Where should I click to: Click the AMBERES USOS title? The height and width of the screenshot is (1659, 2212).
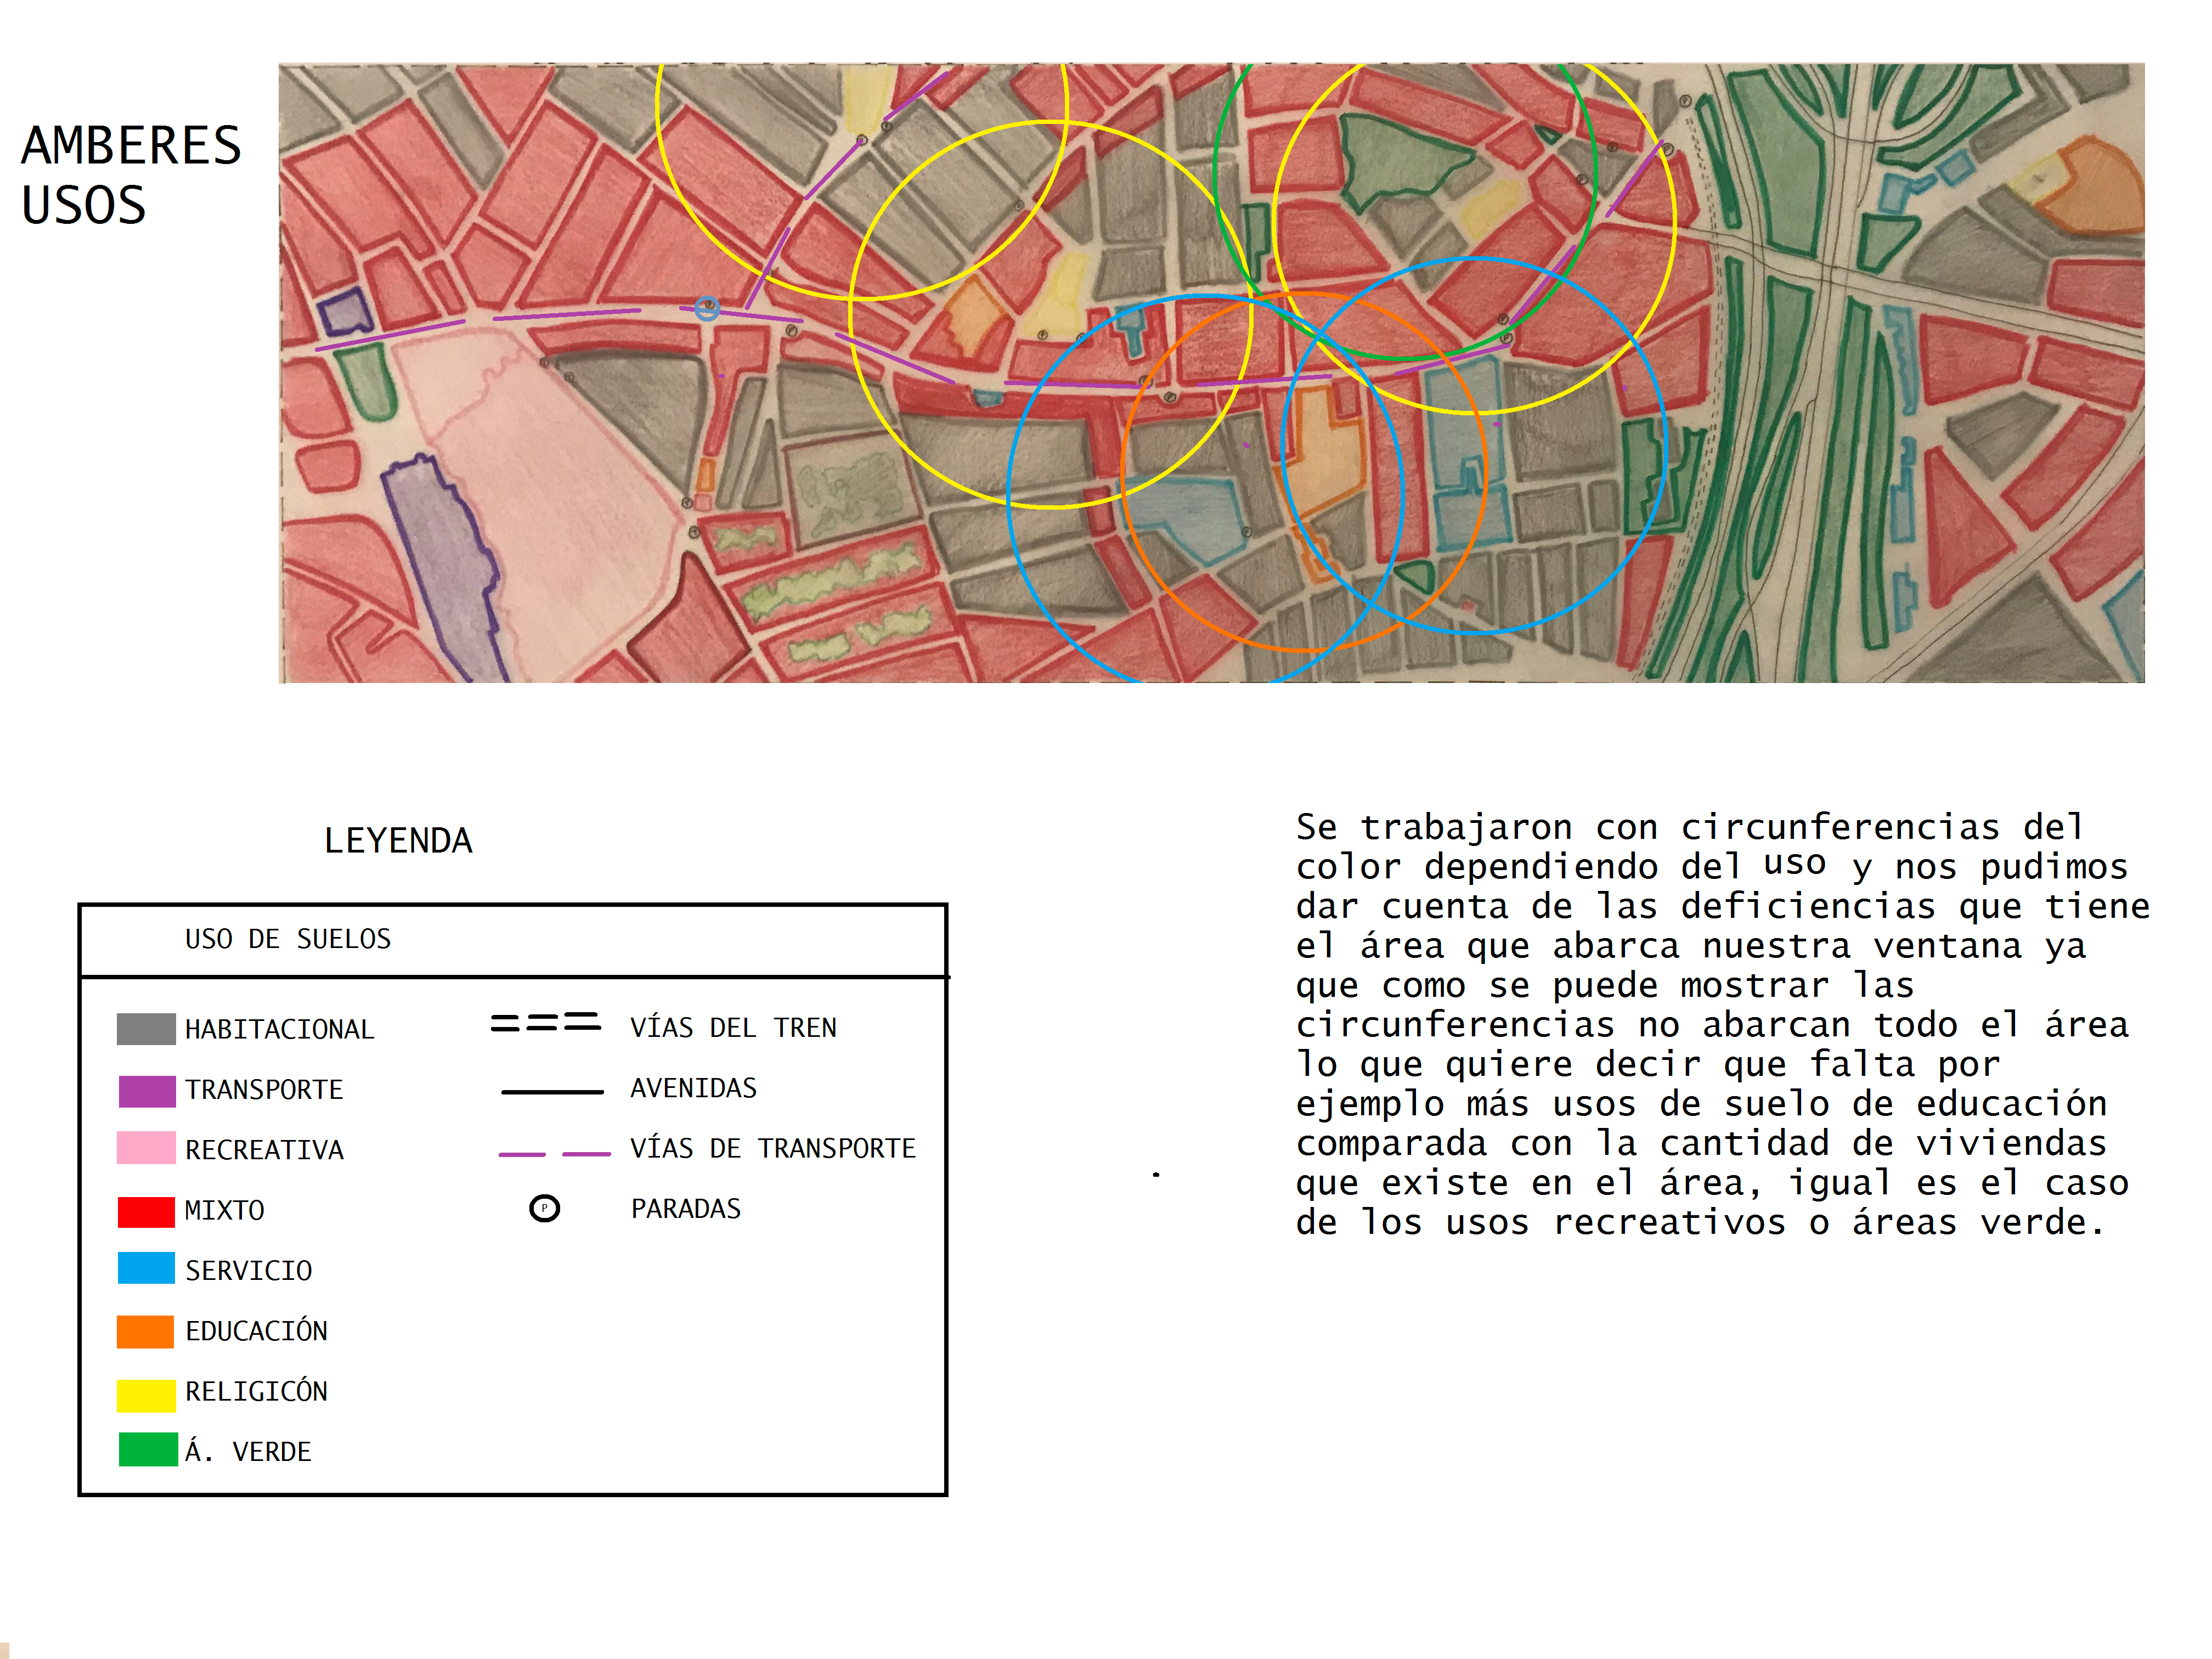(x=131, y=175)
